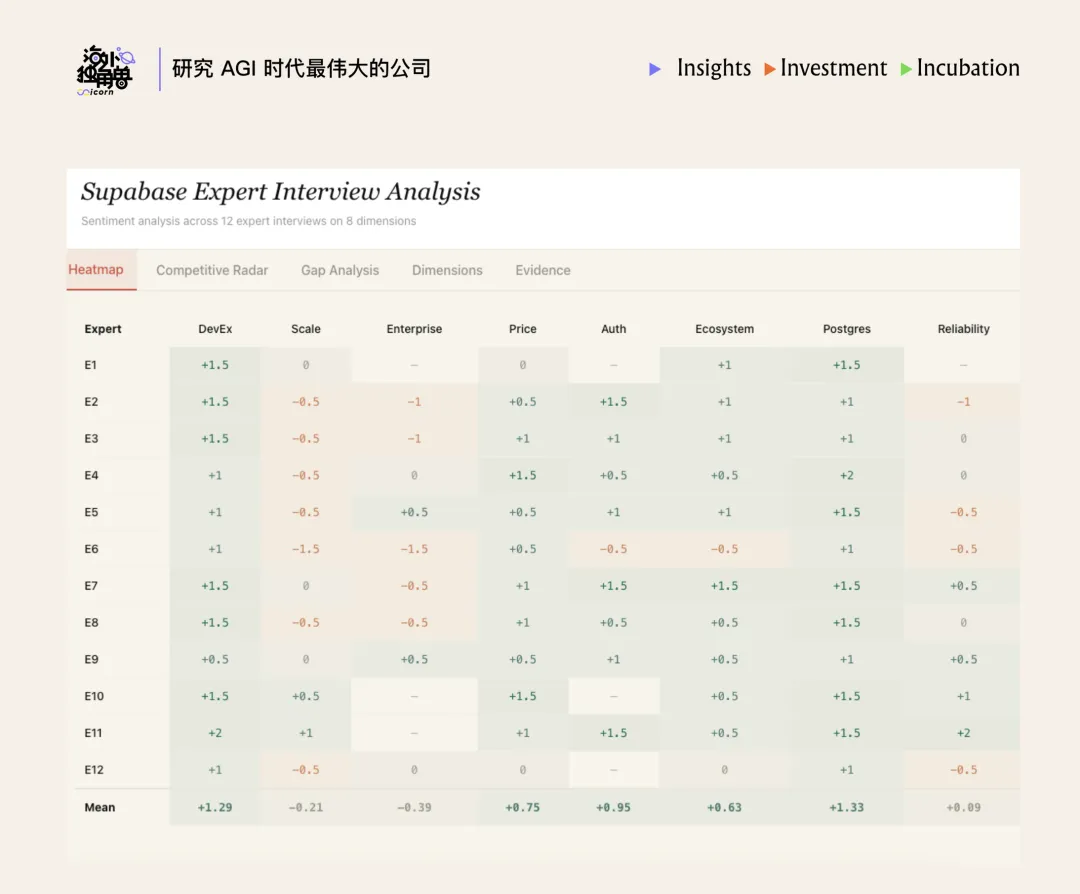
Task: Click the purple triangle before Insights
Action: (655, 69)
